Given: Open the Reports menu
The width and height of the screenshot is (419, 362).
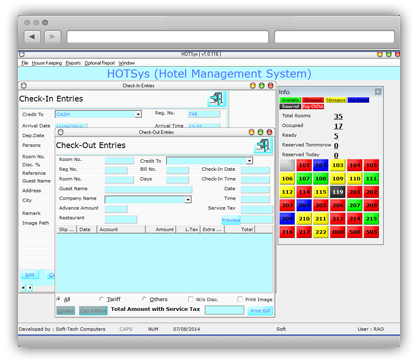Looking at the screenshot, I should 73,63.
